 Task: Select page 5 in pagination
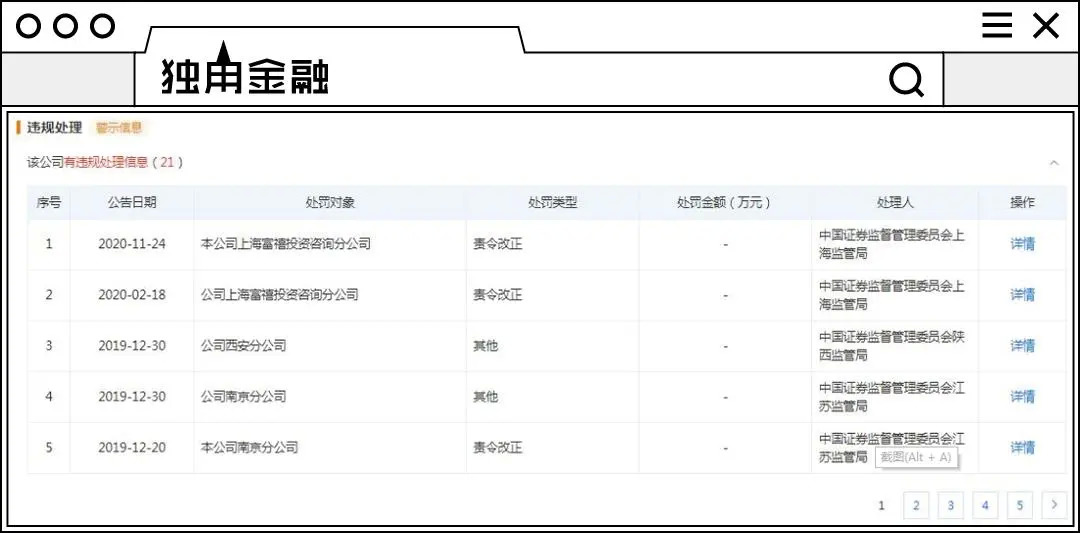click(1019, 505)
